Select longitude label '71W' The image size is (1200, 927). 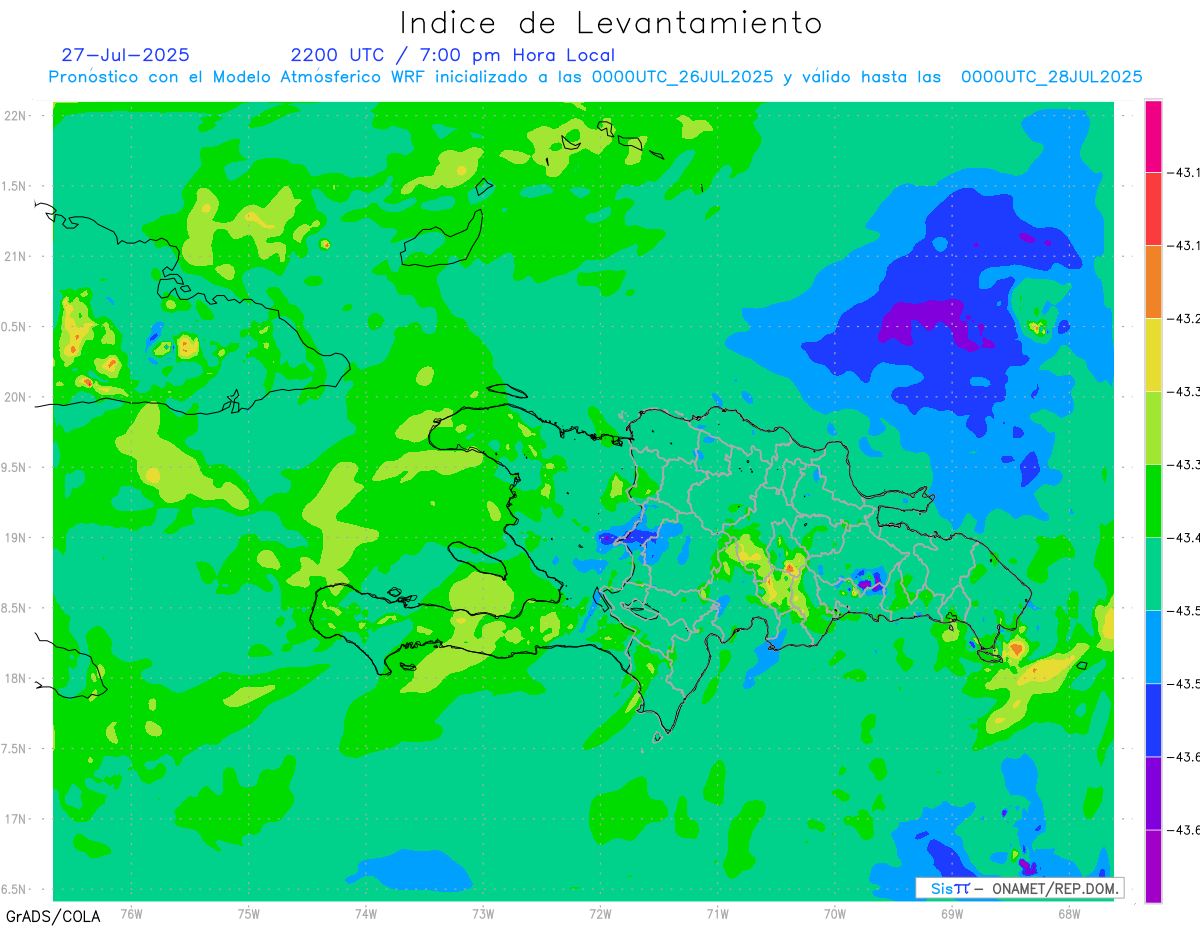coord(717,913)
